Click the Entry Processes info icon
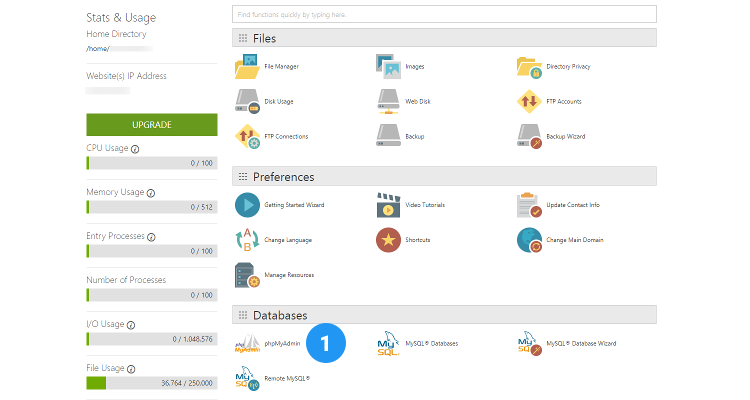 [151, 237]
